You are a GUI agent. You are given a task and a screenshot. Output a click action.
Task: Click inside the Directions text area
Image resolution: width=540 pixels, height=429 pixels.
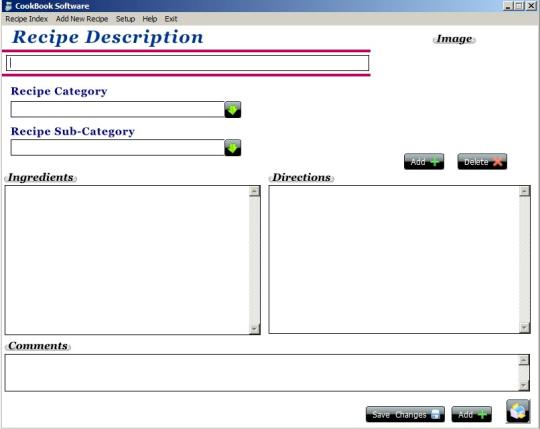tap(394, 260)
